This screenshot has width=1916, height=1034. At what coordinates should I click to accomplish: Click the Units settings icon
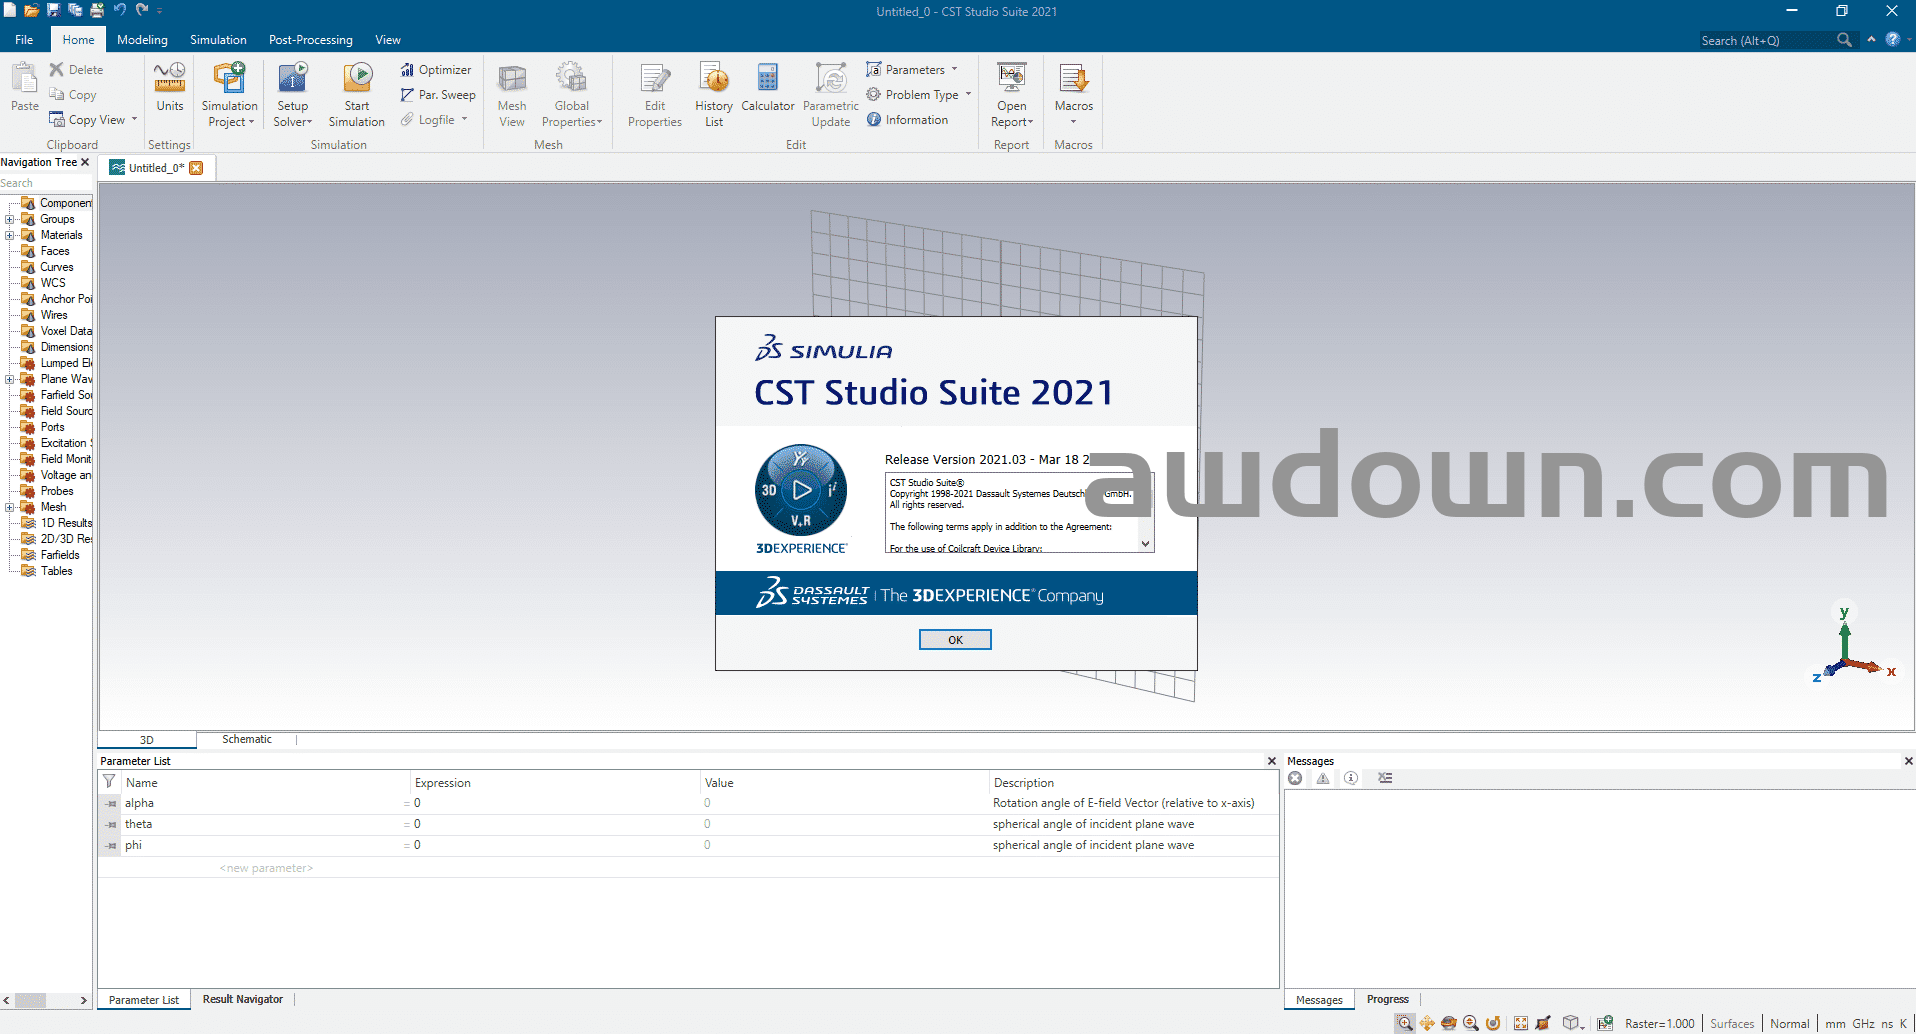tap(170, 80)
